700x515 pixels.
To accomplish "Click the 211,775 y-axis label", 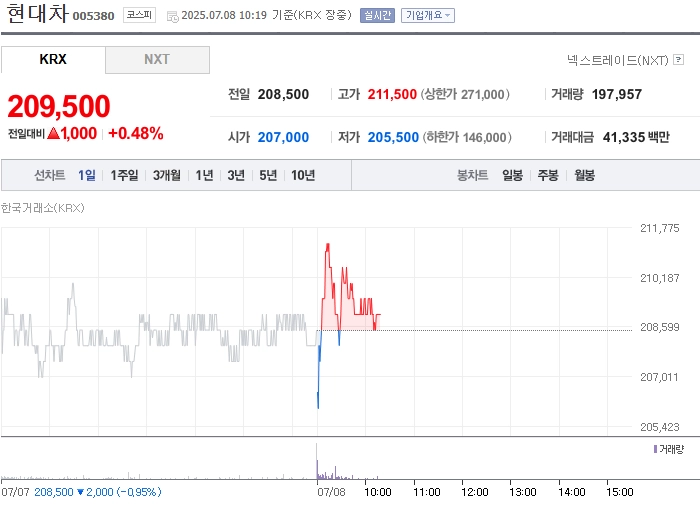I will 659,228.
